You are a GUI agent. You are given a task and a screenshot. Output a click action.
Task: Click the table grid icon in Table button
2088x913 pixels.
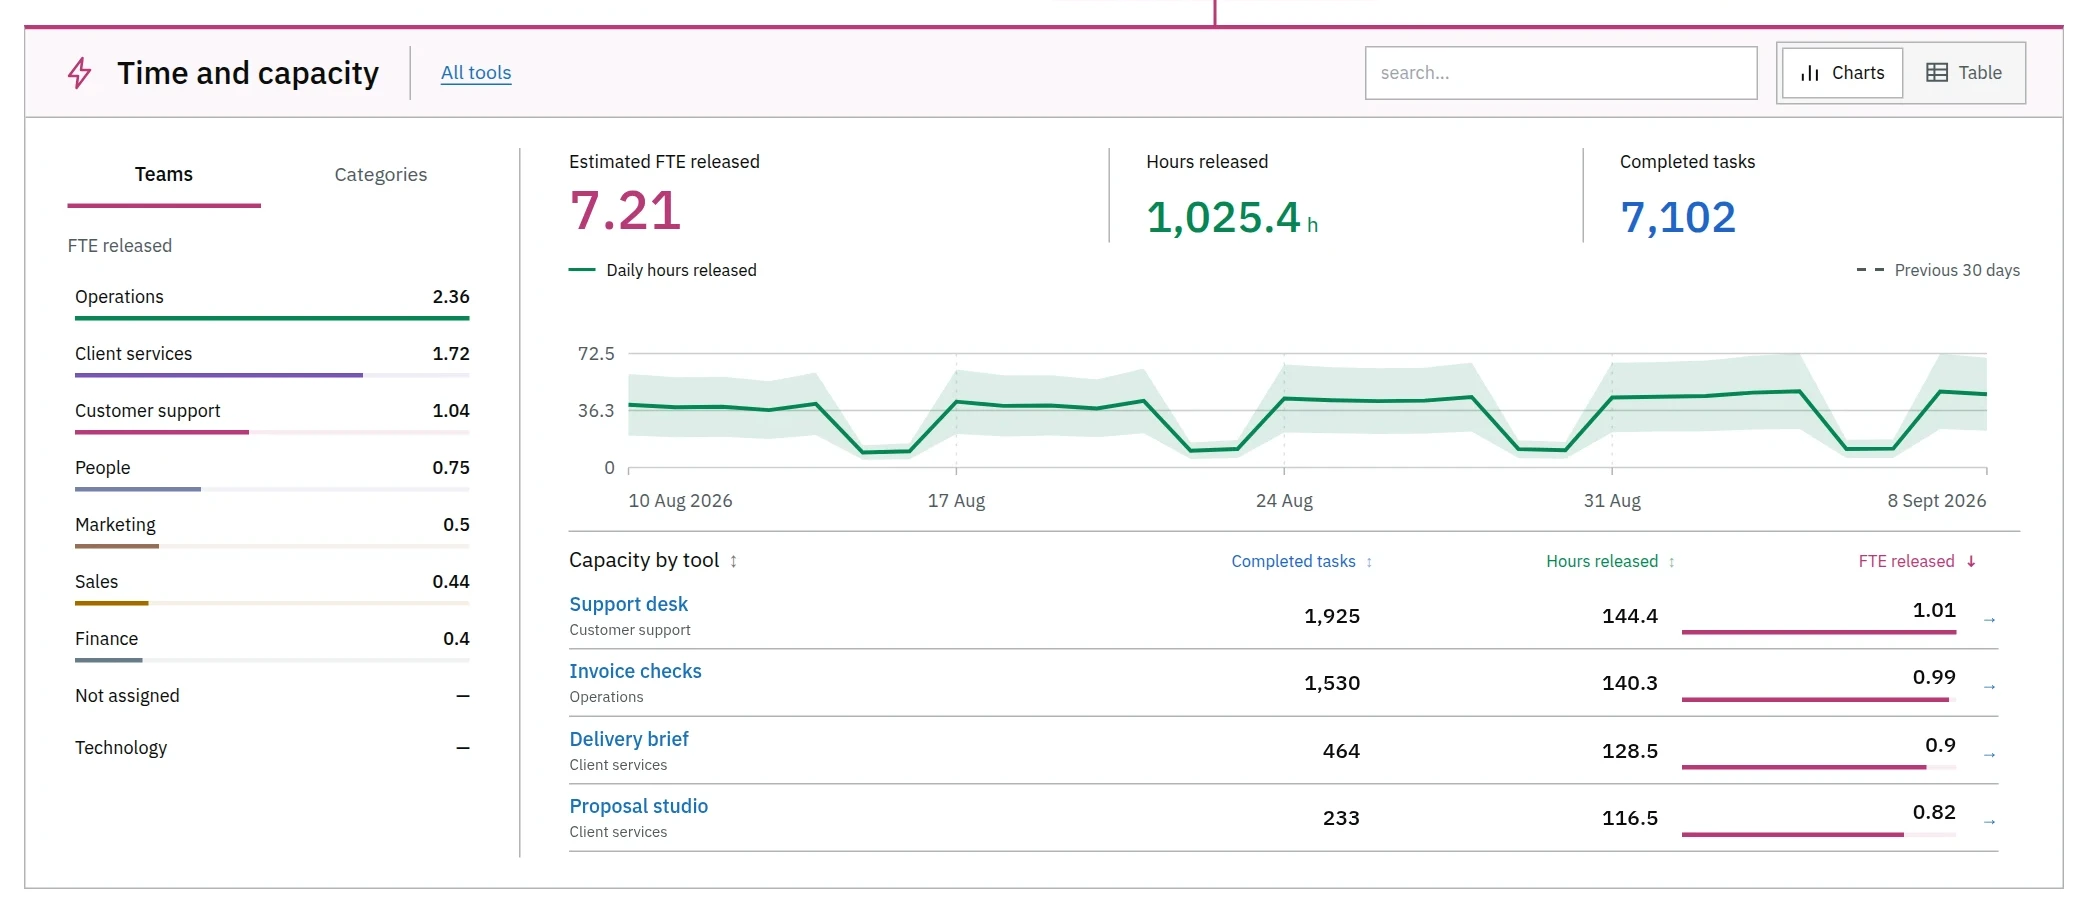pyautogui.click(x=1936, y=73)
